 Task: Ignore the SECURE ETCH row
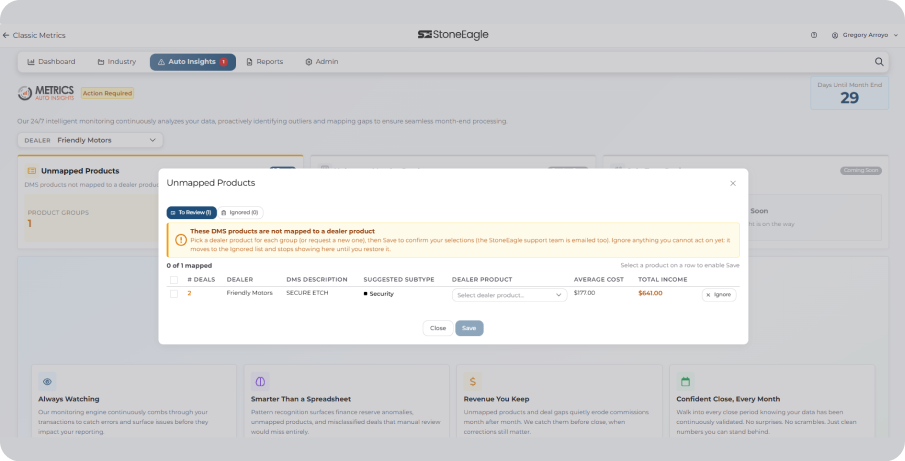click(x=719, y=295)
